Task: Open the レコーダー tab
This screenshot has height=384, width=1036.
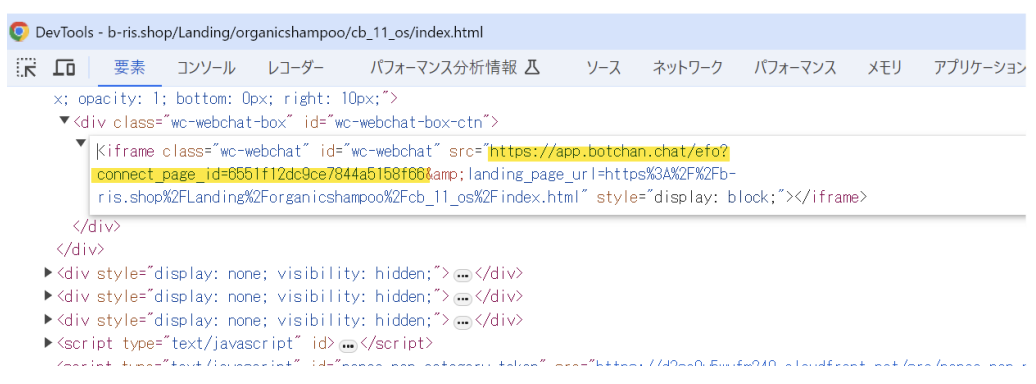Action: (296, 67)
